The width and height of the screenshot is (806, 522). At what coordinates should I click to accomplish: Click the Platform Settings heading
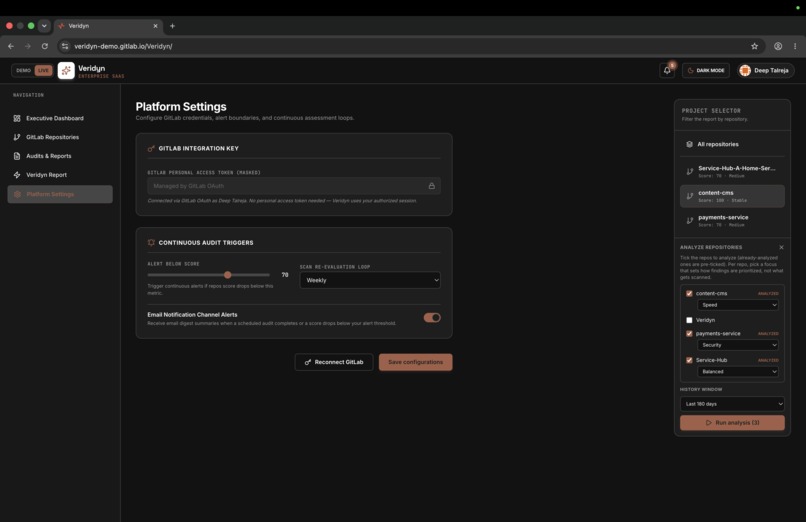coord(181,106)
